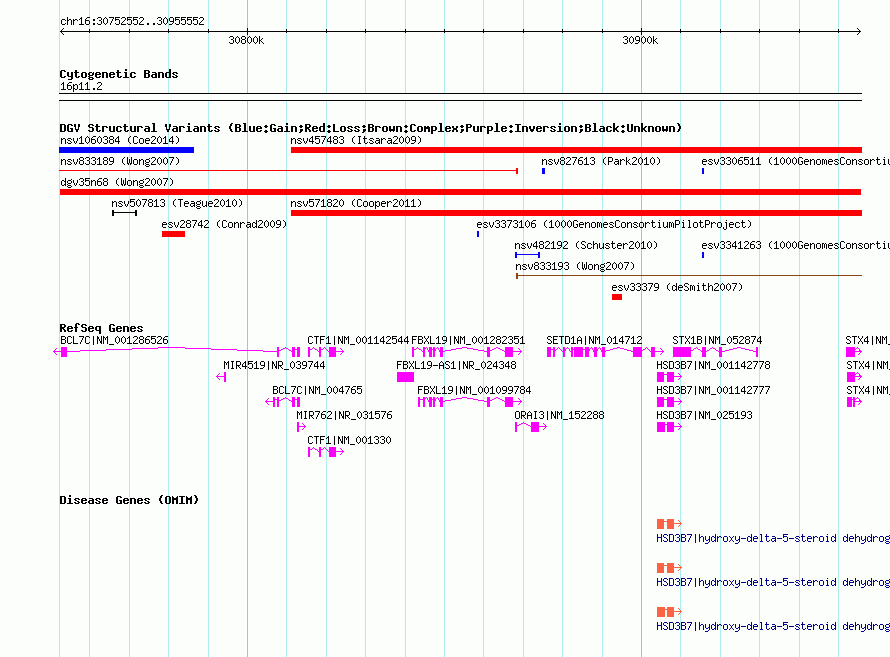Viewport: 890px width, 657px height.
Task: Select the Cytogenetic Bands track title
Action: pos(119,74)
